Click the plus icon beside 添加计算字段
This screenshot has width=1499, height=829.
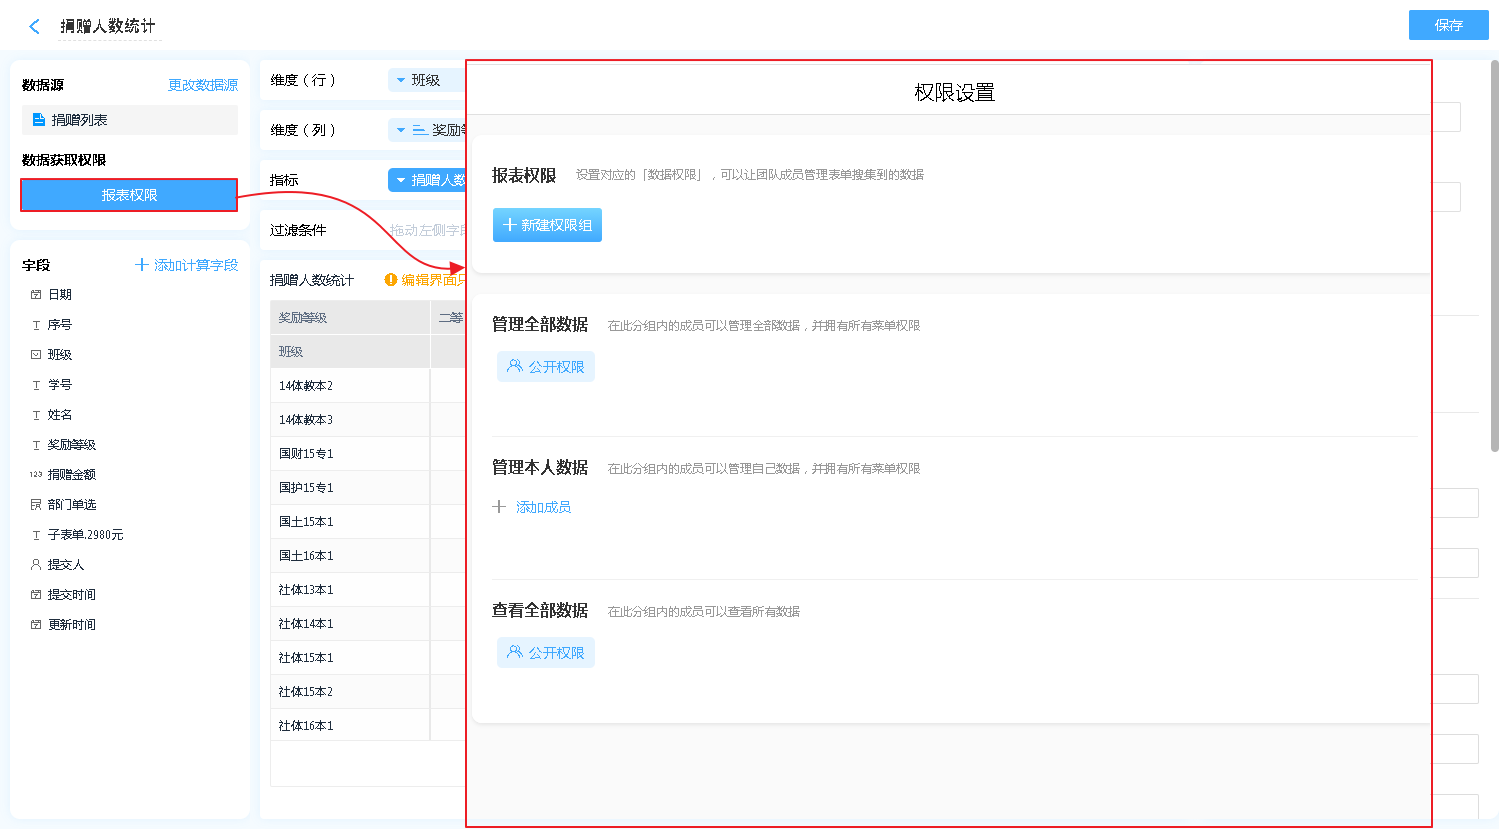[142, 265]
